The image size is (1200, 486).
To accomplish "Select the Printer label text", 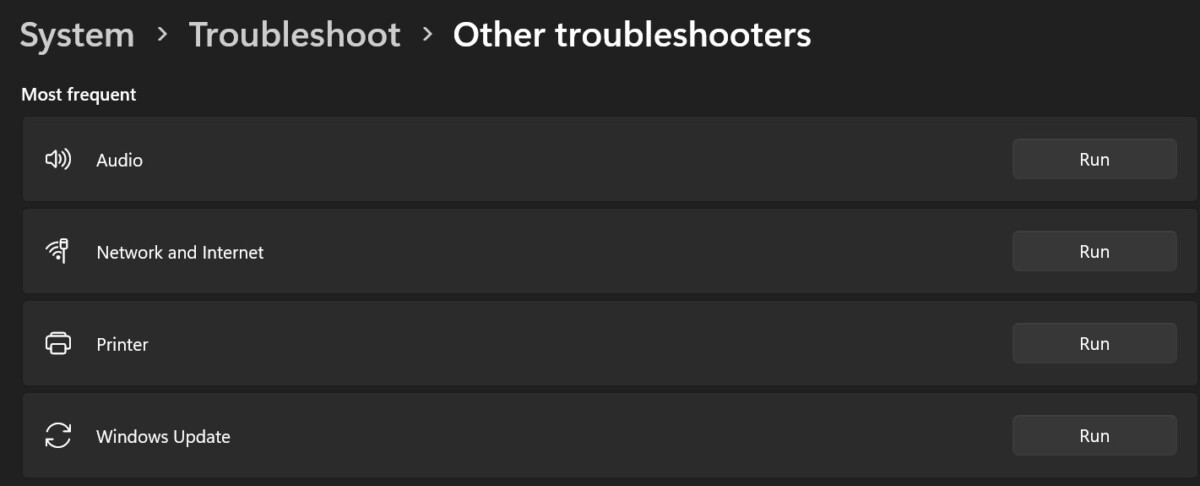I will pyautogui.click(x=122, y=344).
